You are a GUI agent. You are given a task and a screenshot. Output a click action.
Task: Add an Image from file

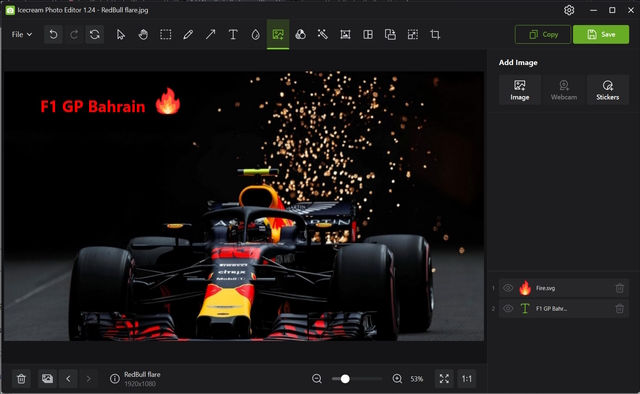pyautogui.click(x=520, y=90)
